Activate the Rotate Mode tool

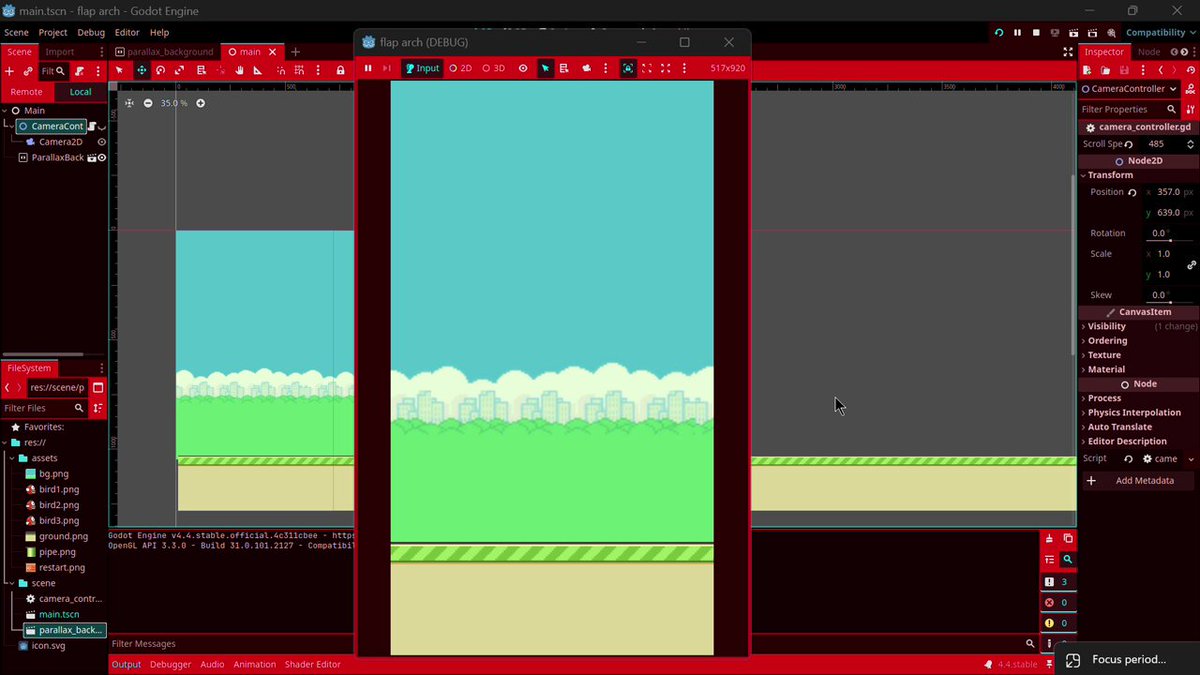160,70
